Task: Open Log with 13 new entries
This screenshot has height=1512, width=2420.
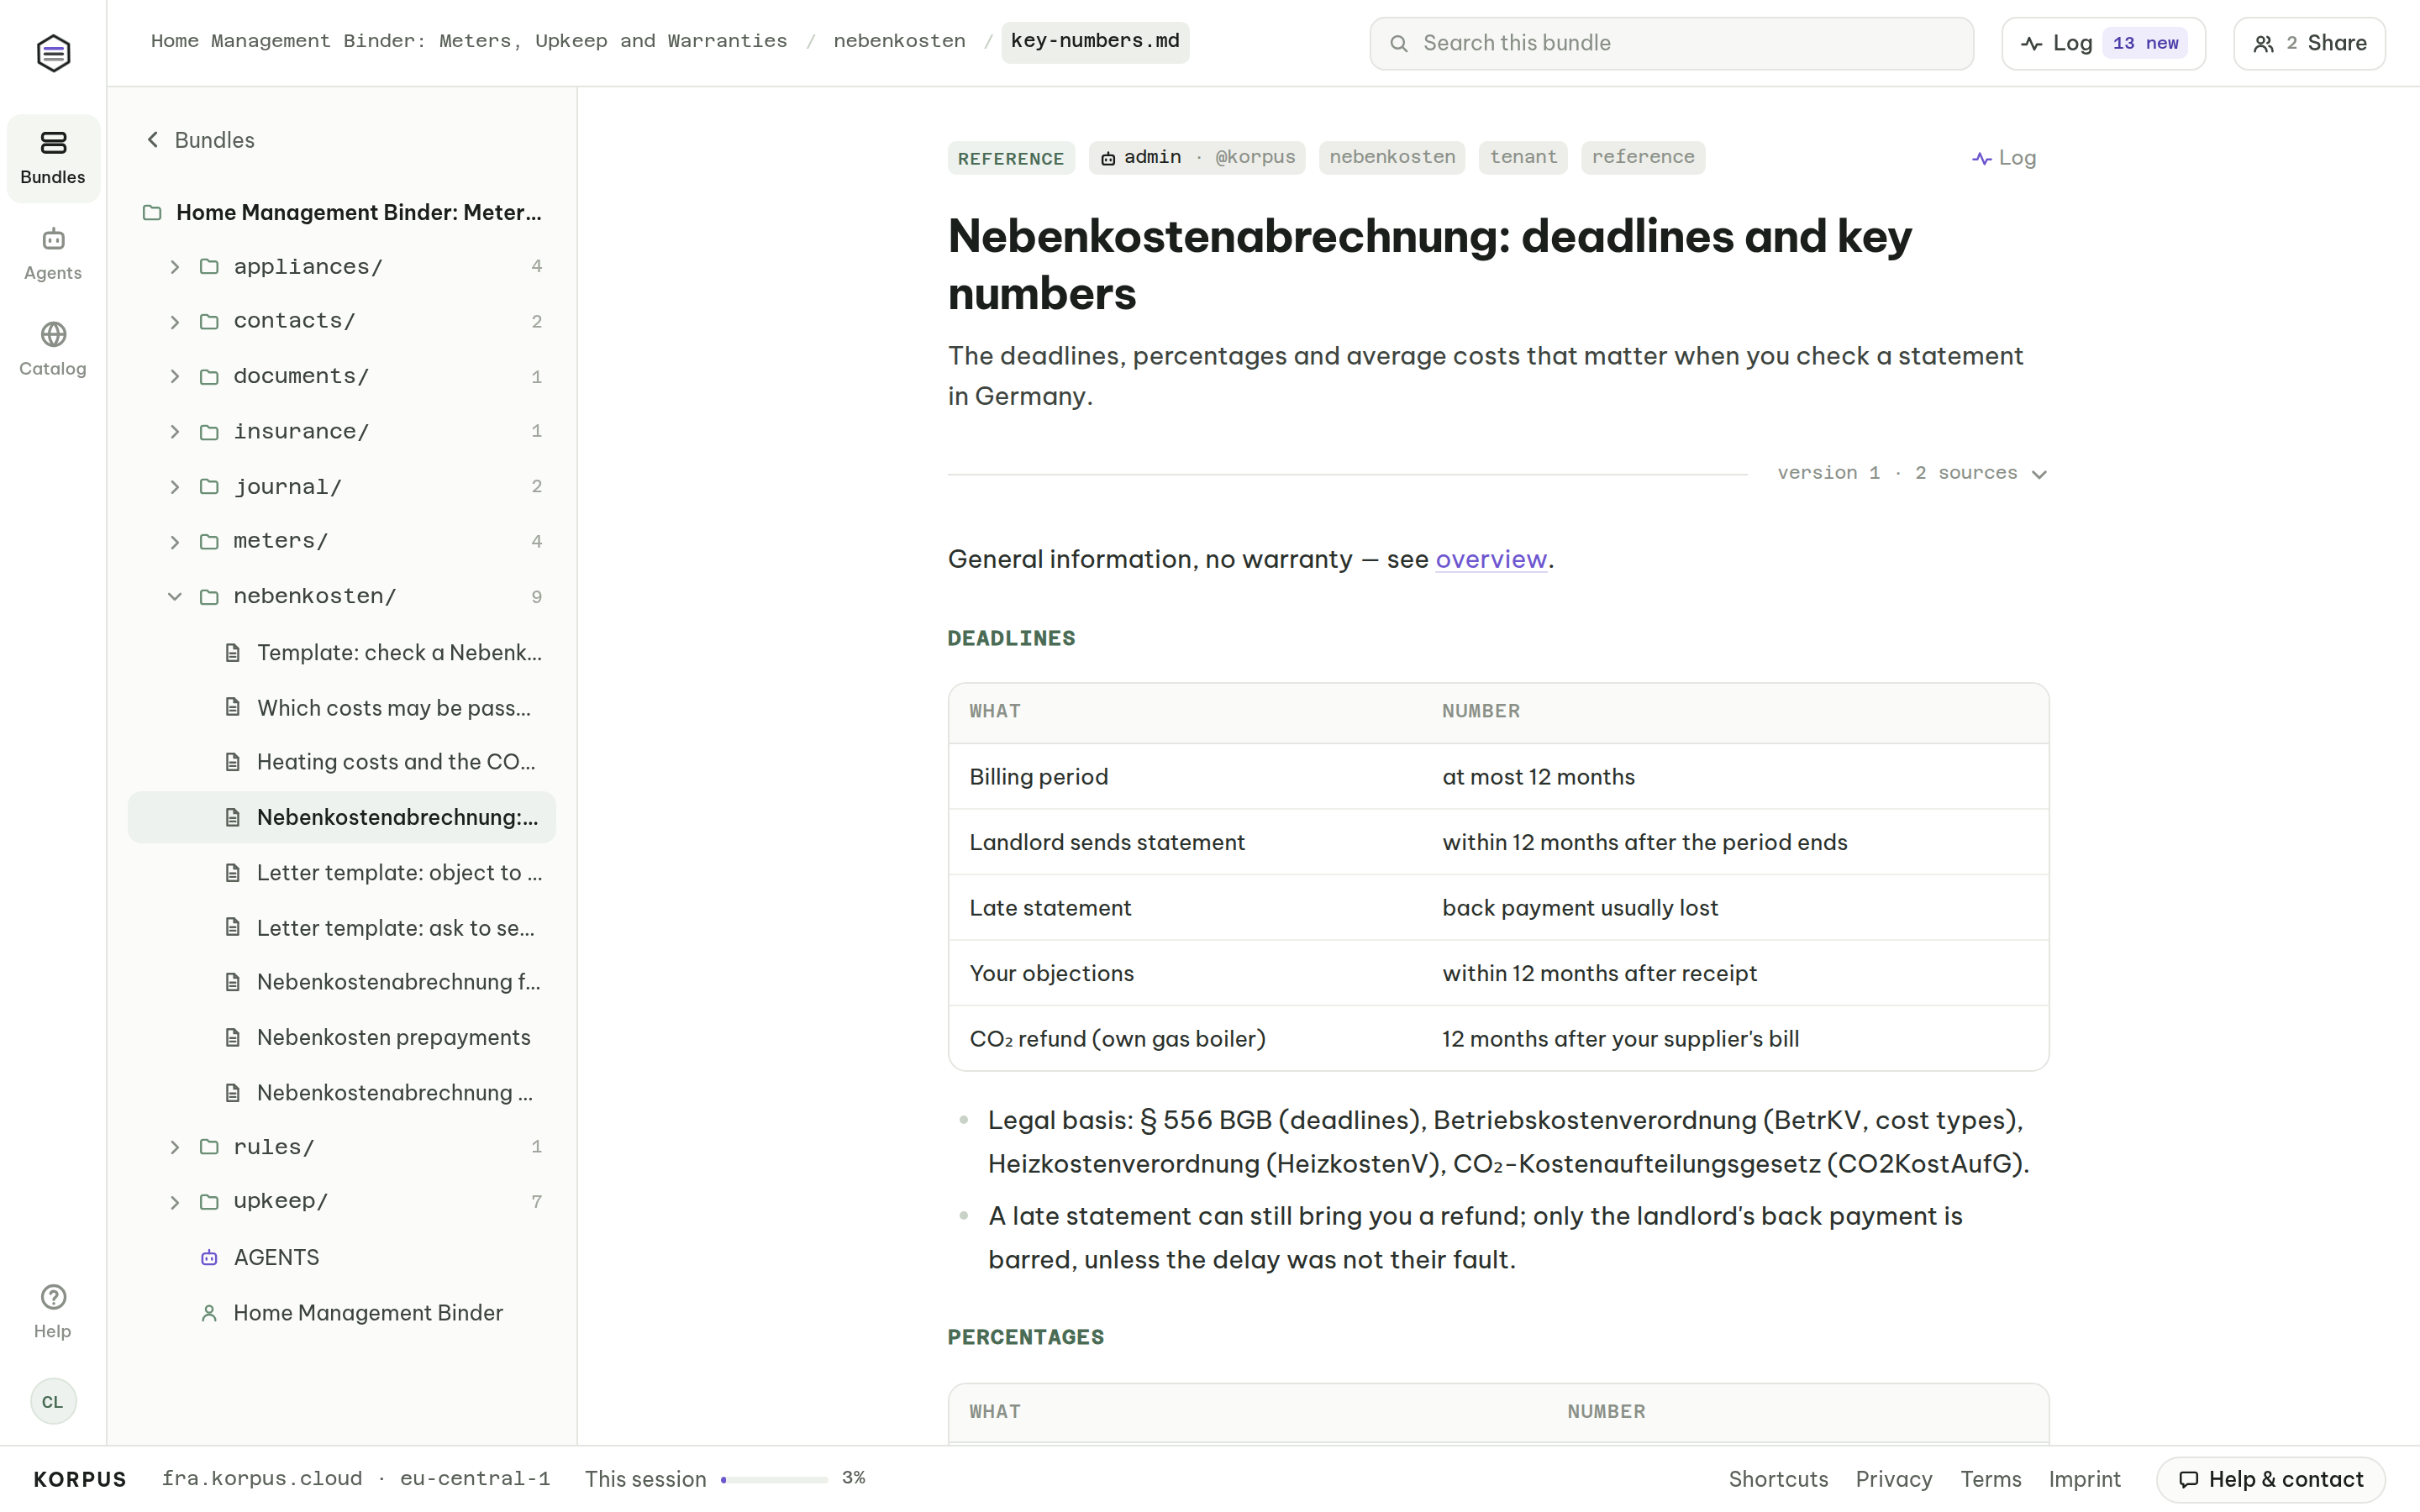Action: click(x=2103, y=43)
